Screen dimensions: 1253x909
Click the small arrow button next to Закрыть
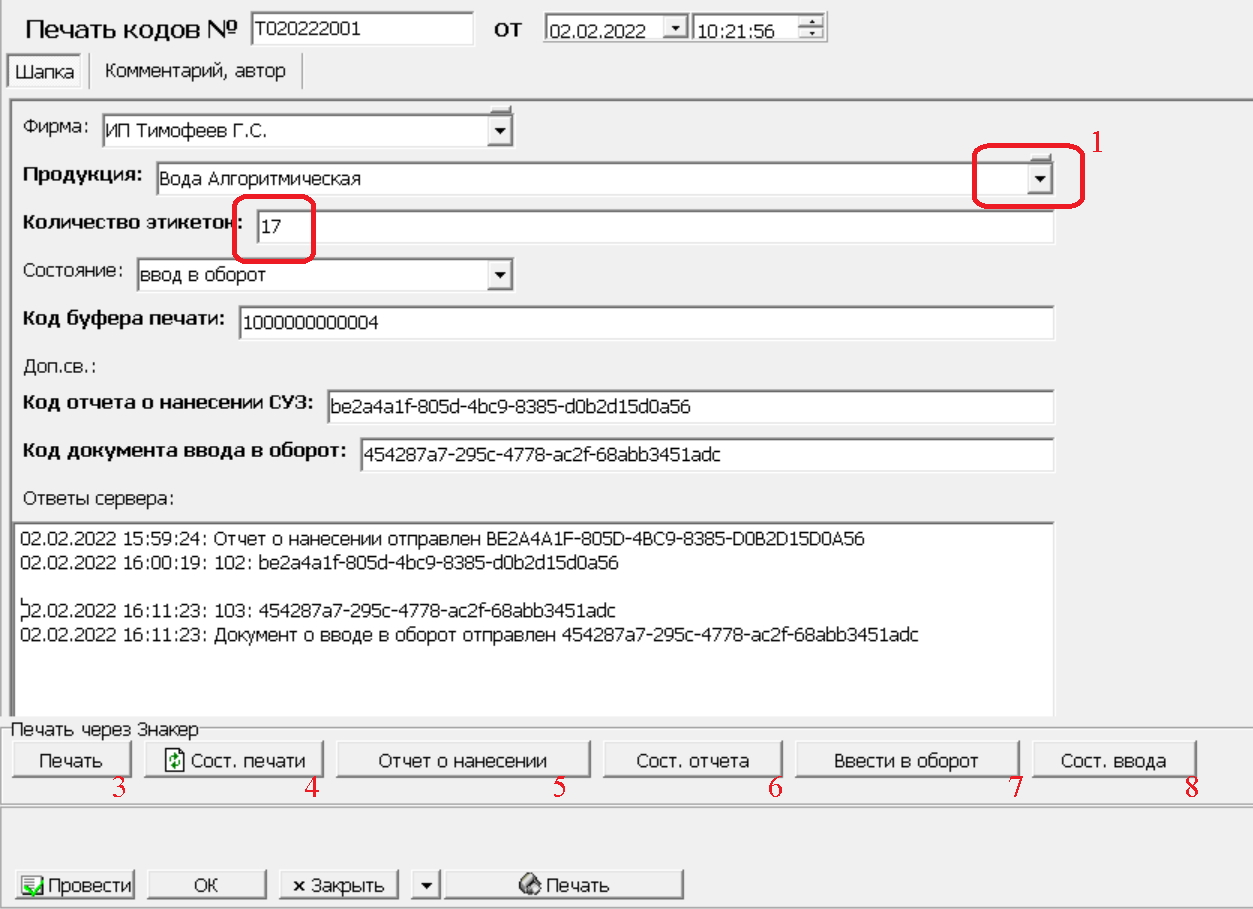[x=426, y=885]
